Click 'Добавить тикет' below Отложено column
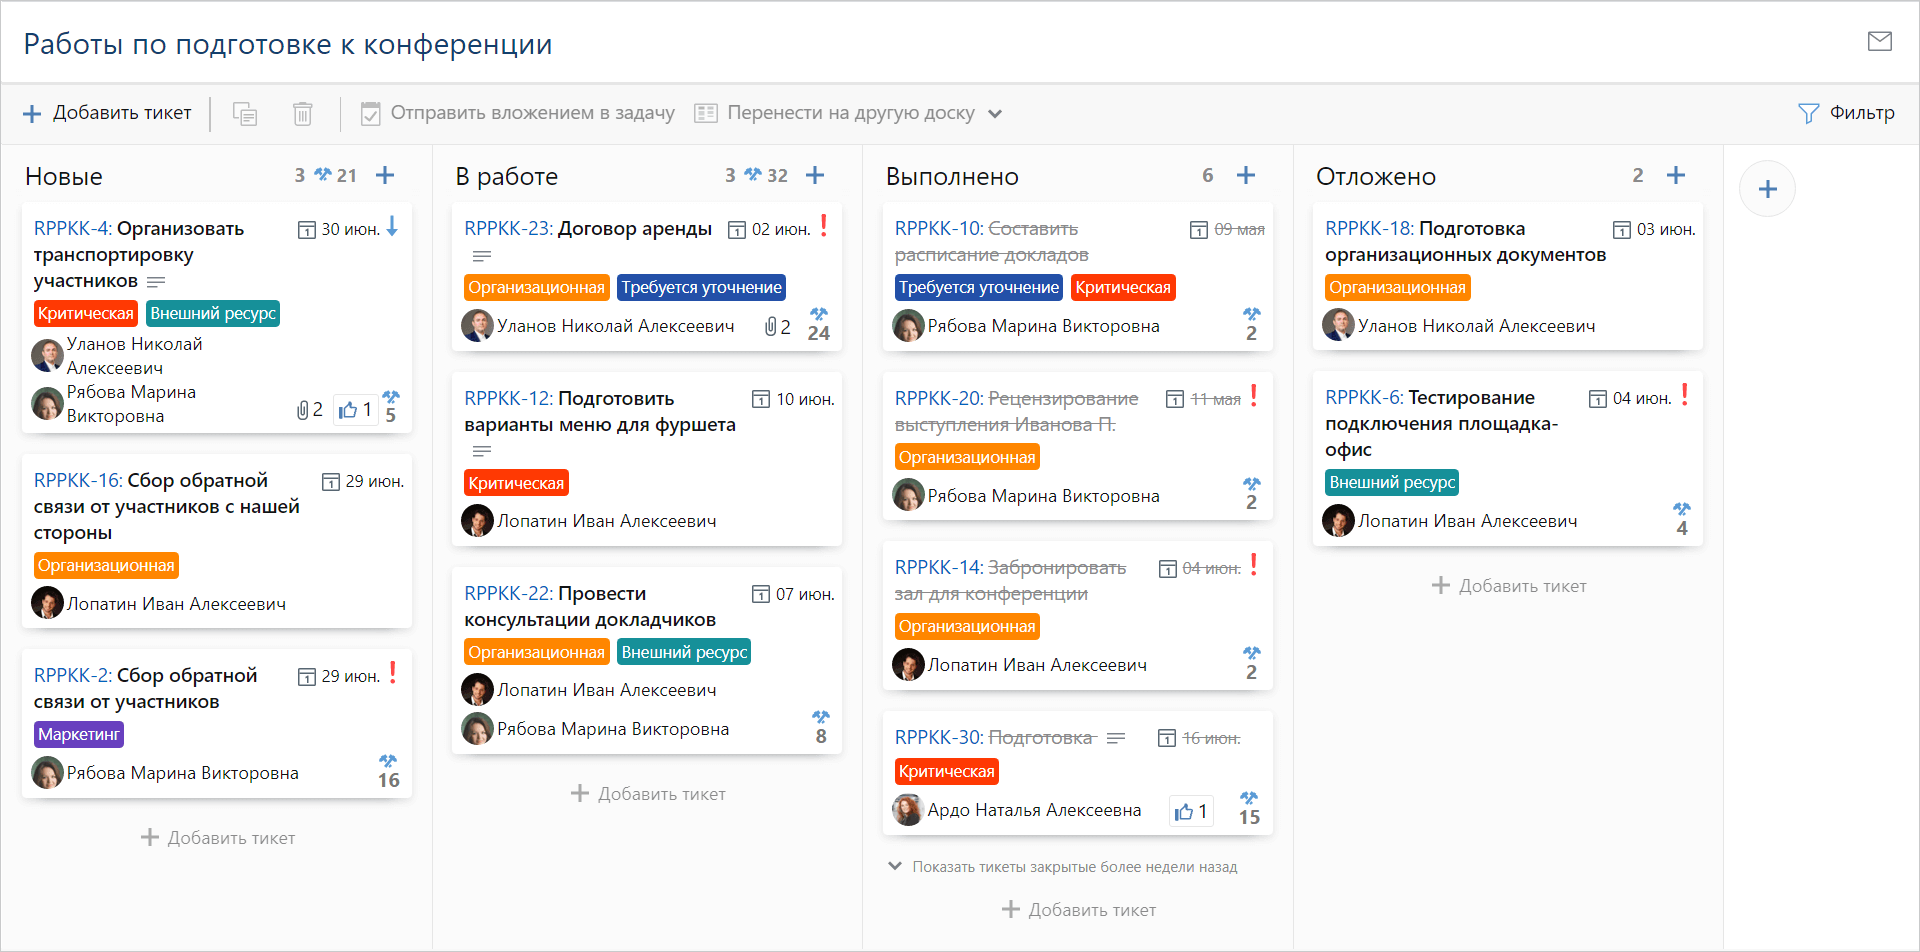 tap(1509, 586)
